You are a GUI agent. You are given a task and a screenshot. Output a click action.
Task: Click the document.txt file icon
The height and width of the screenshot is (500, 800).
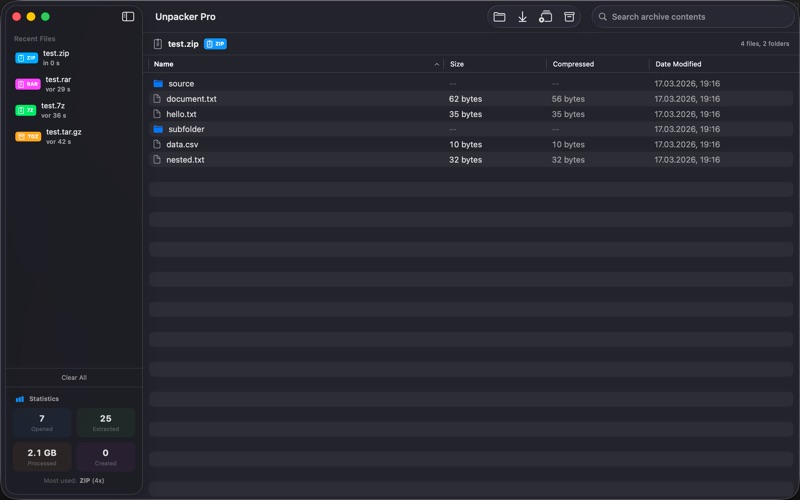point(157,98)
